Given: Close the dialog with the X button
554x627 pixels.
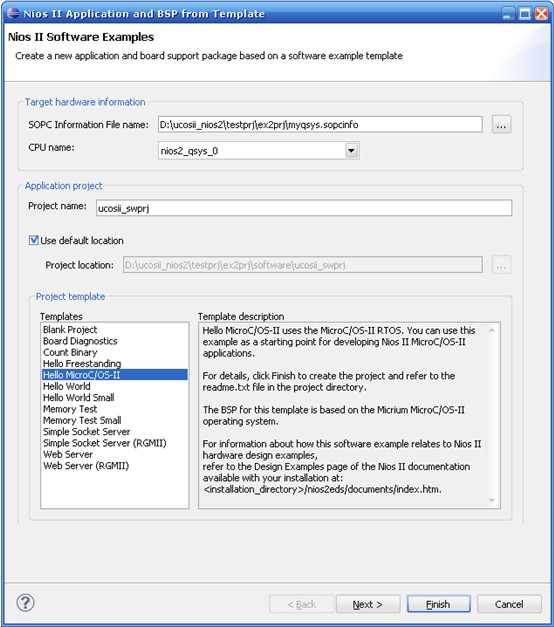Looking at the screenshot, I should 541,14.
